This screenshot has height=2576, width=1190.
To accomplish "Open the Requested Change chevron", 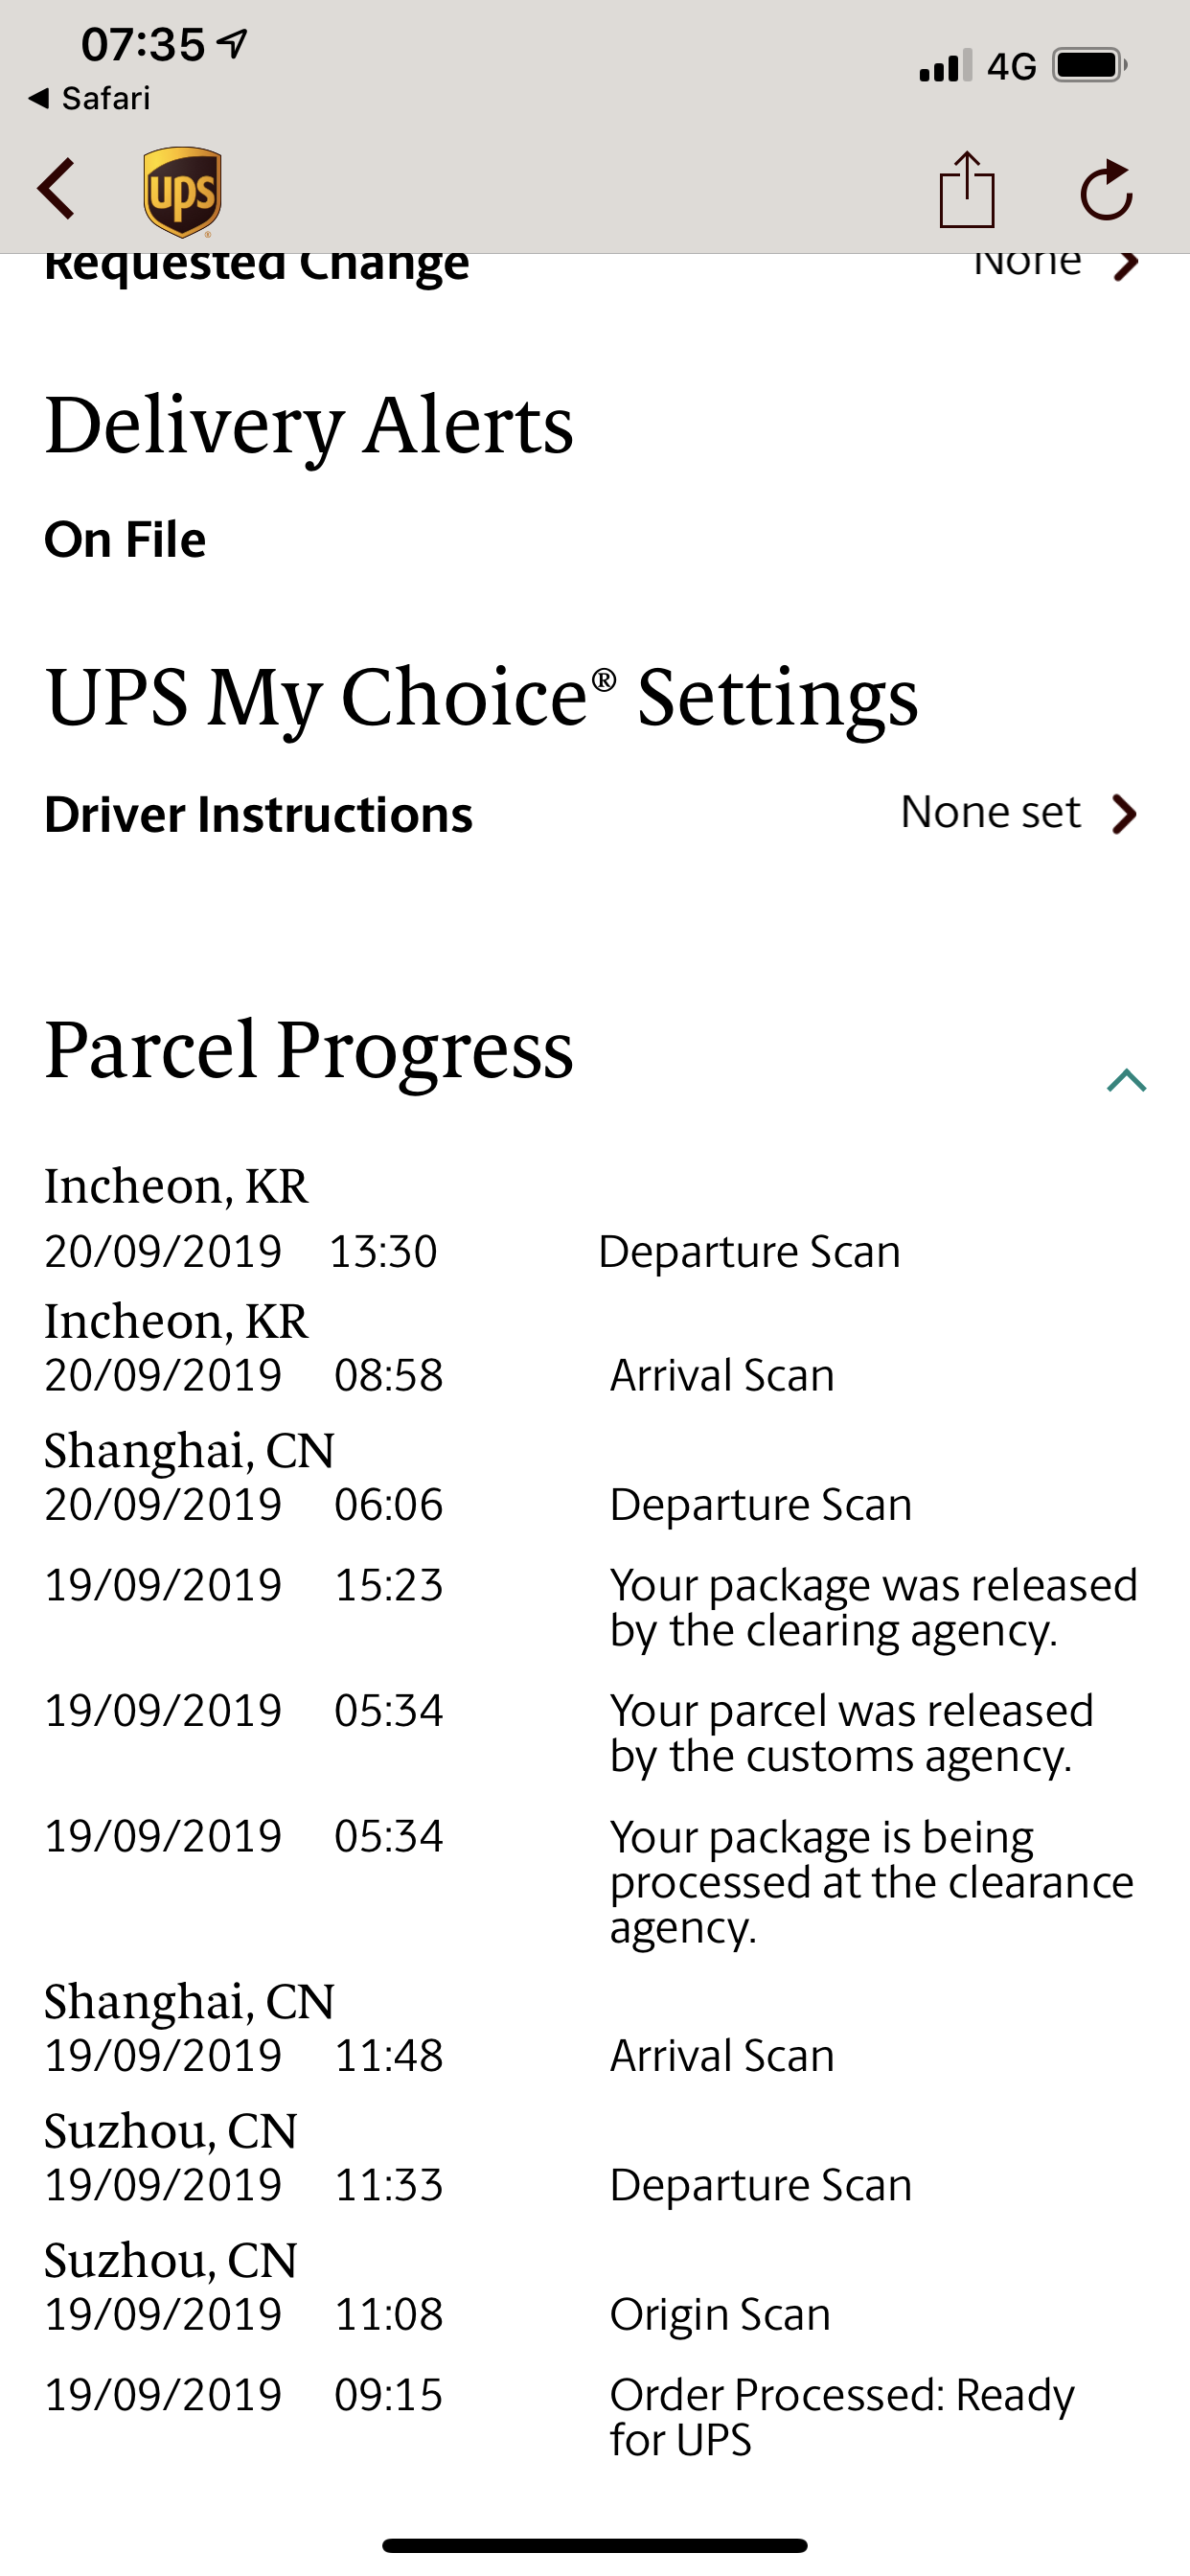I will [1126, 265].
